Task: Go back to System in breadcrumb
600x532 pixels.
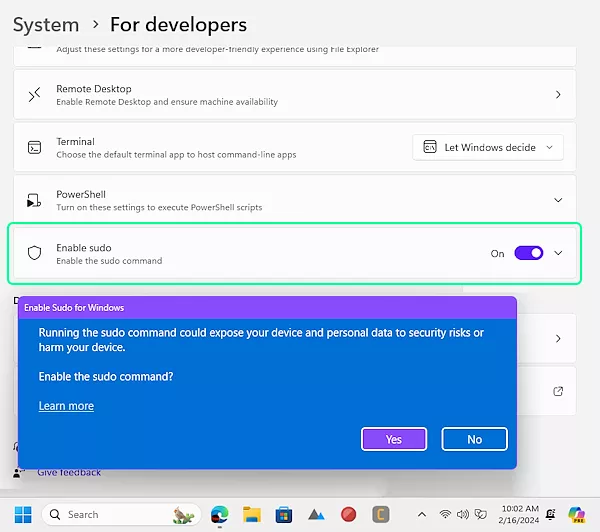Action: tap(46, 24)
